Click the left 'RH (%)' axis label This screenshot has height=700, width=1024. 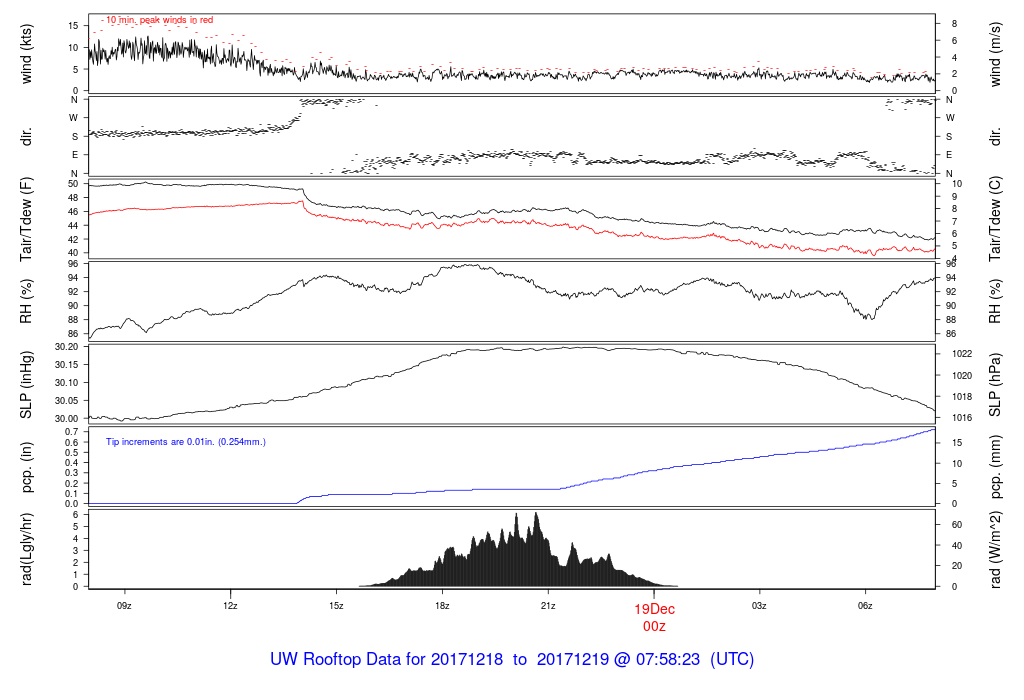click(x=26, y=301)
